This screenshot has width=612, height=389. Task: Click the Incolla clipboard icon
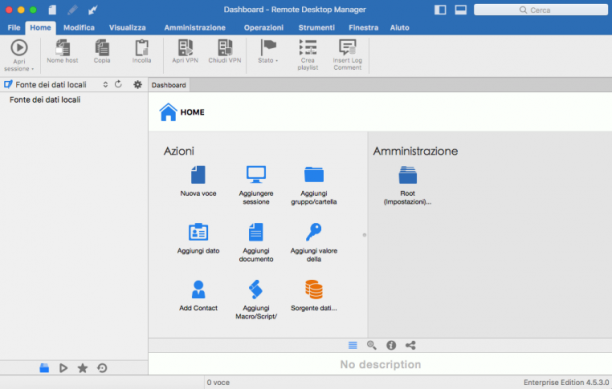142,48
